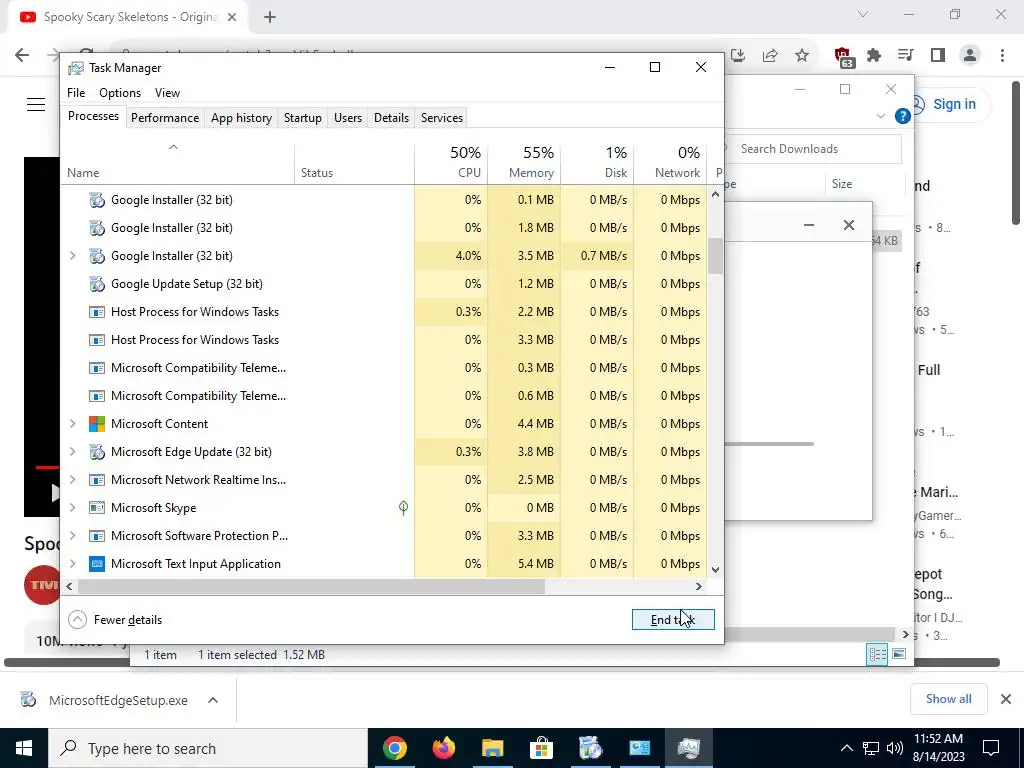Select the Google Update Setup (32 bit) row
The height and width of the screenshot is (768, 1024).
[384, 284]
